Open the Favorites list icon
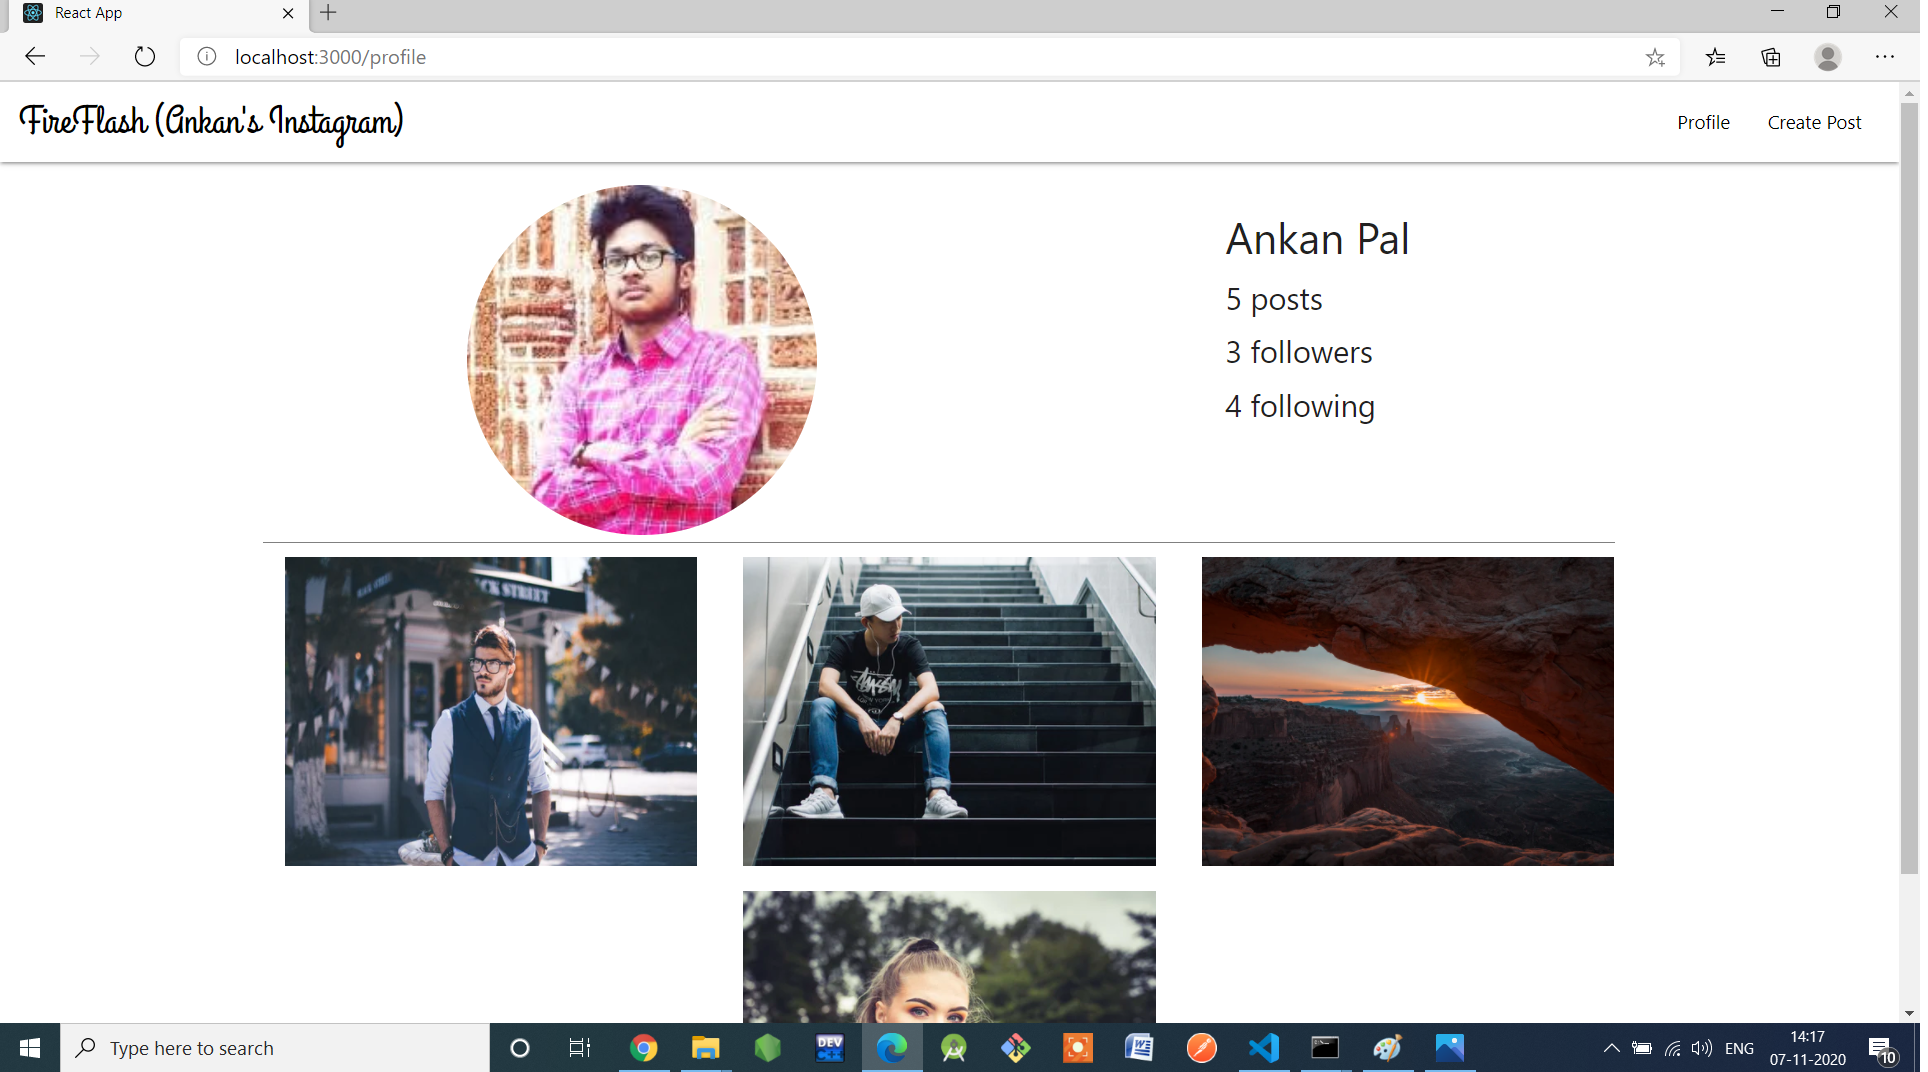Viewport: 1928px width, 1072px height. (1716, 57)
